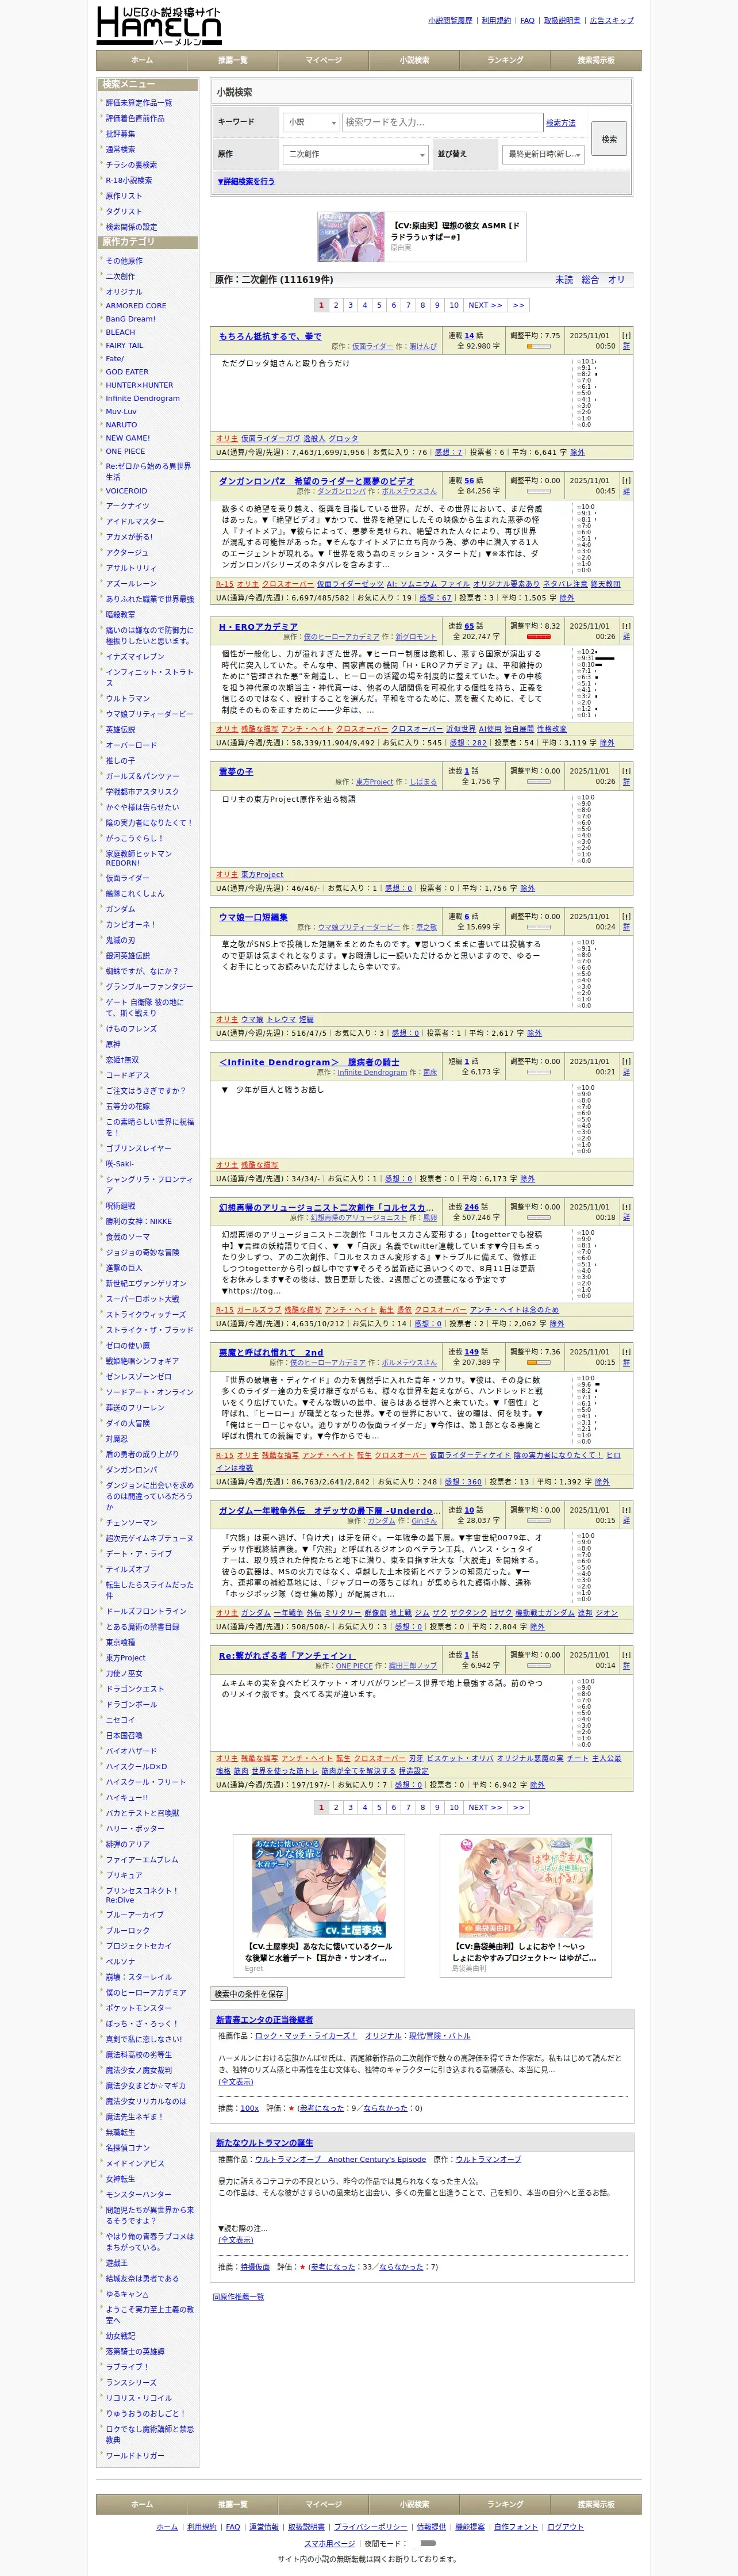
Task: Click the Hameln site logo
Action: coord(159,25)
